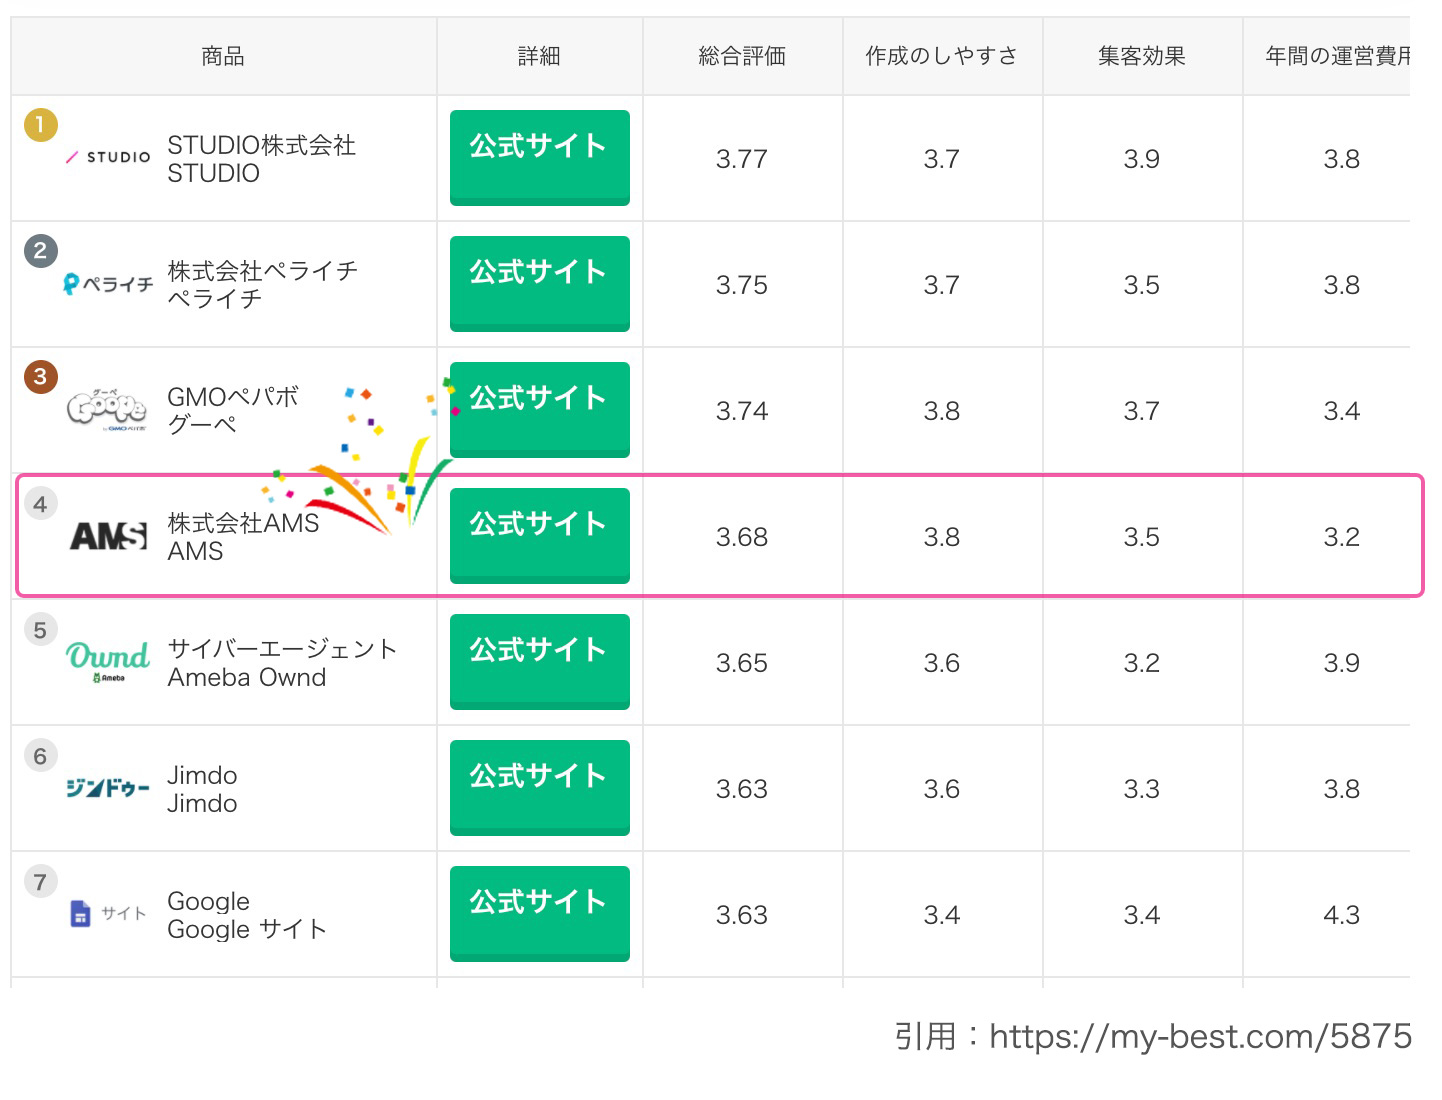
Task: Select the Jimdo Jimdo product name
Action: pyautogui.click(x=202, y=789)
